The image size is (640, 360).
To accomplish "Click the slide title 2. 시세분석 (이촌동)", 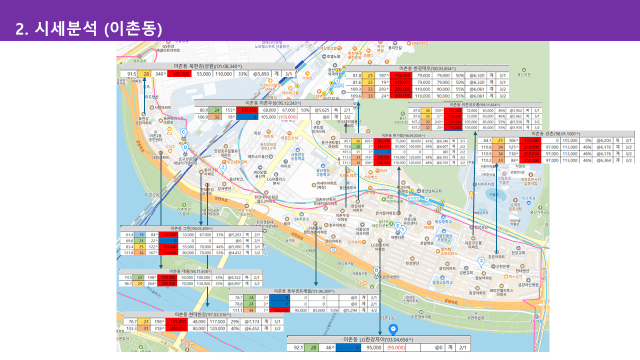I will 89,29.
